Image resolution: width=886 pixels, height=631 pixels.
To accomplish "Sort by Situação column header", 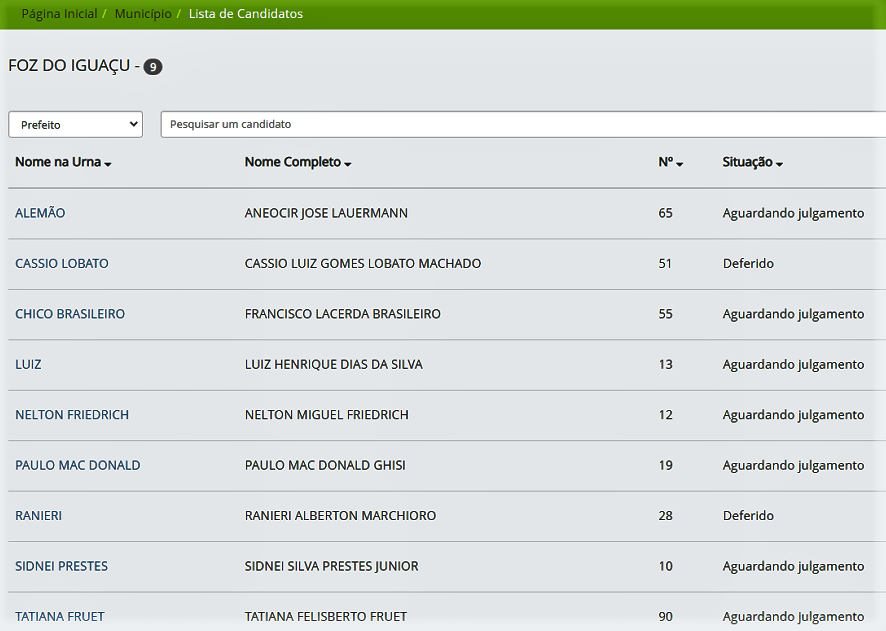I will coord(752,162).
